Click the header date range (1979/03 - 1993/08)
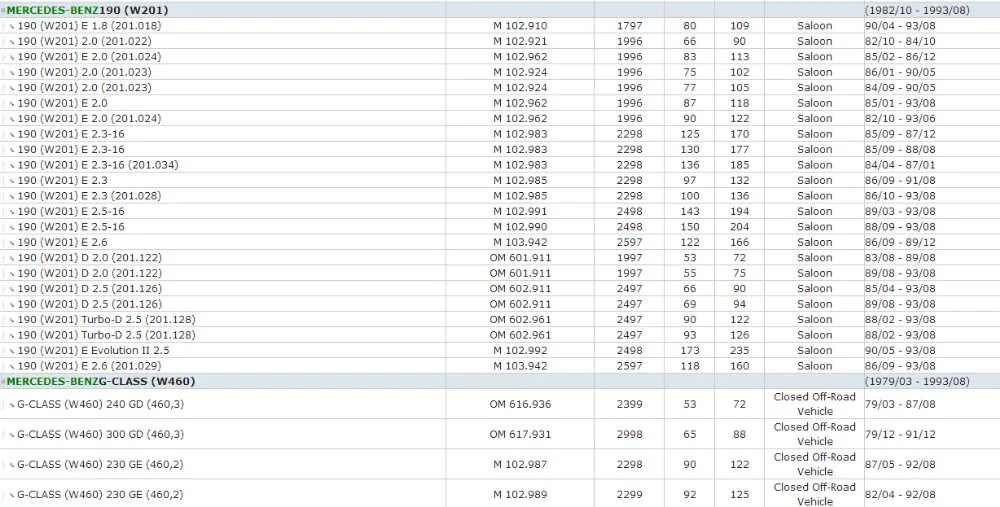The image size is (1000, 507). [x=917, y=381]
